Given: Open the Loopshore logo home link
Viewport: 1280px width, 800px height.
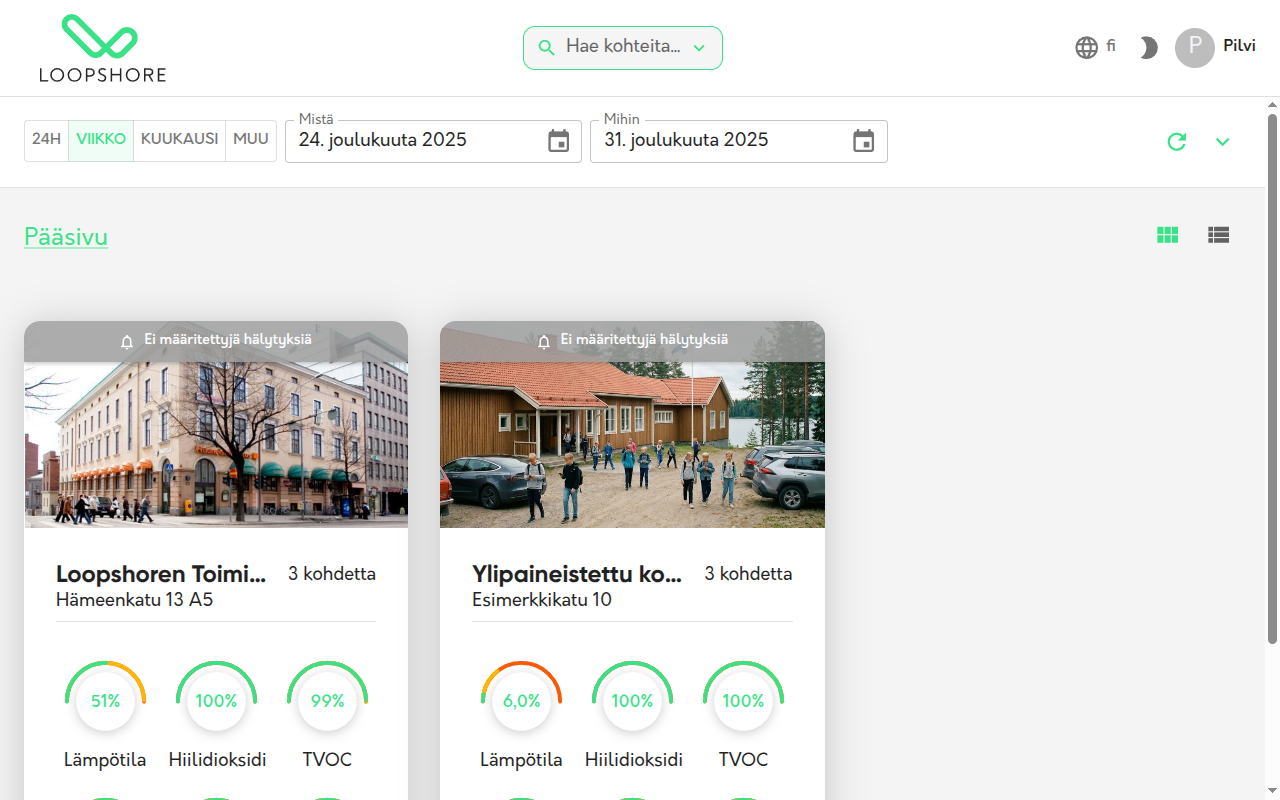Looking at the screenshot, I should (x=102, y=48).
